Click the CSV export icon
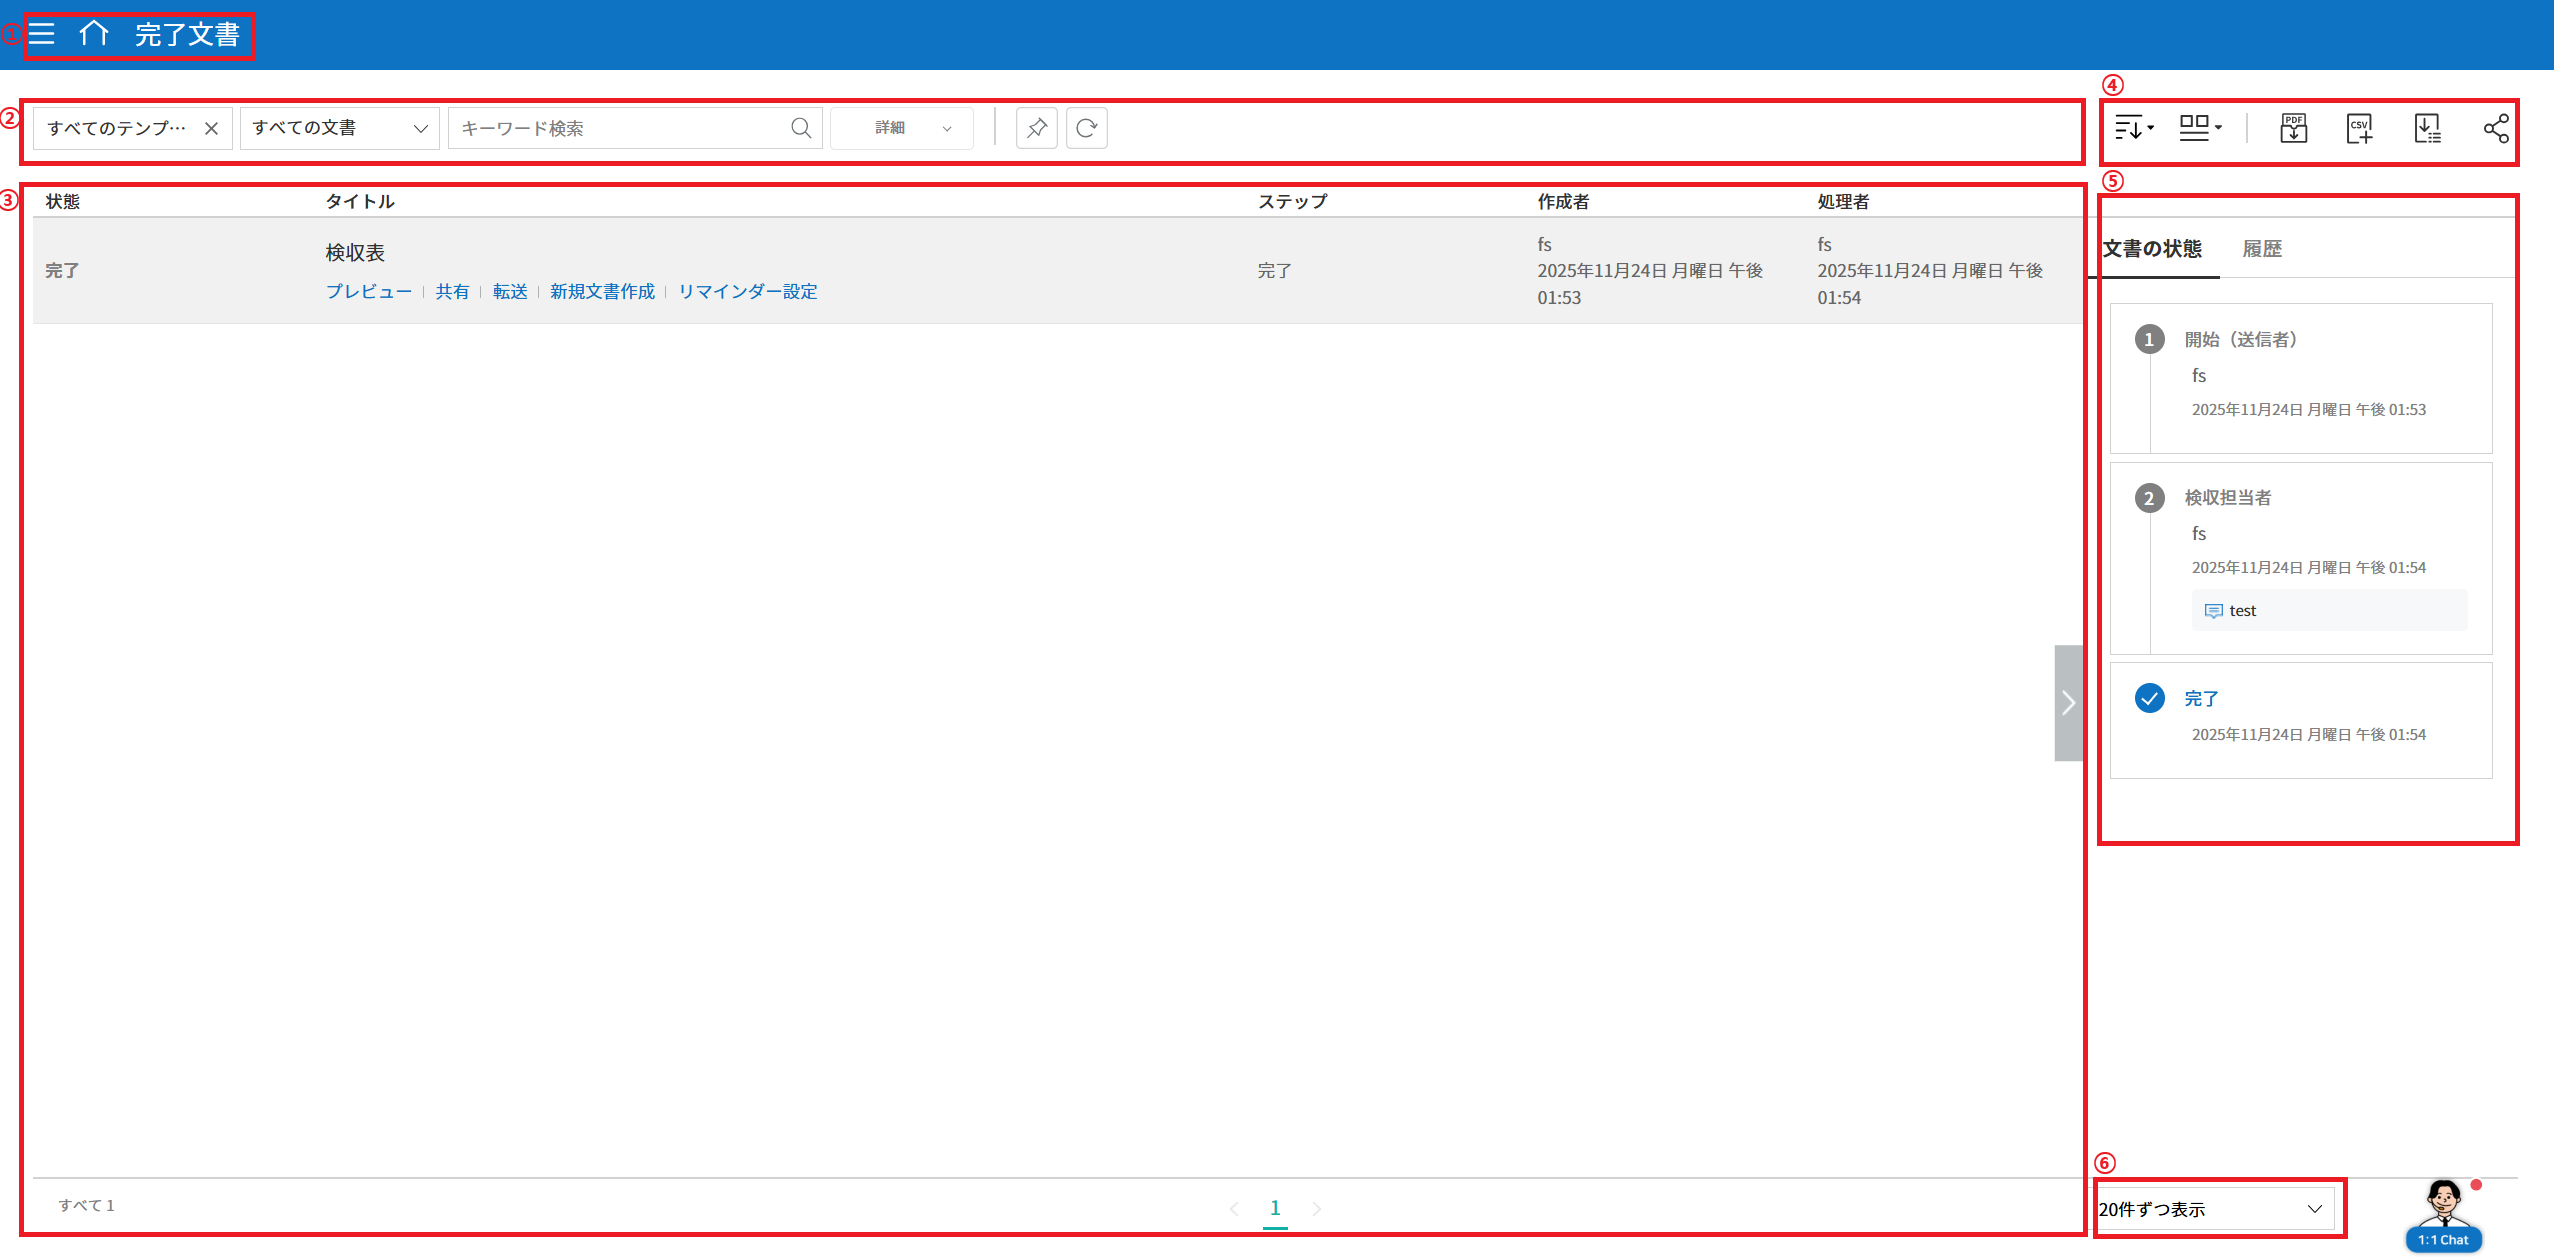The image size is (2554, 1259). pyautogui.click(x=2360, y=128)
